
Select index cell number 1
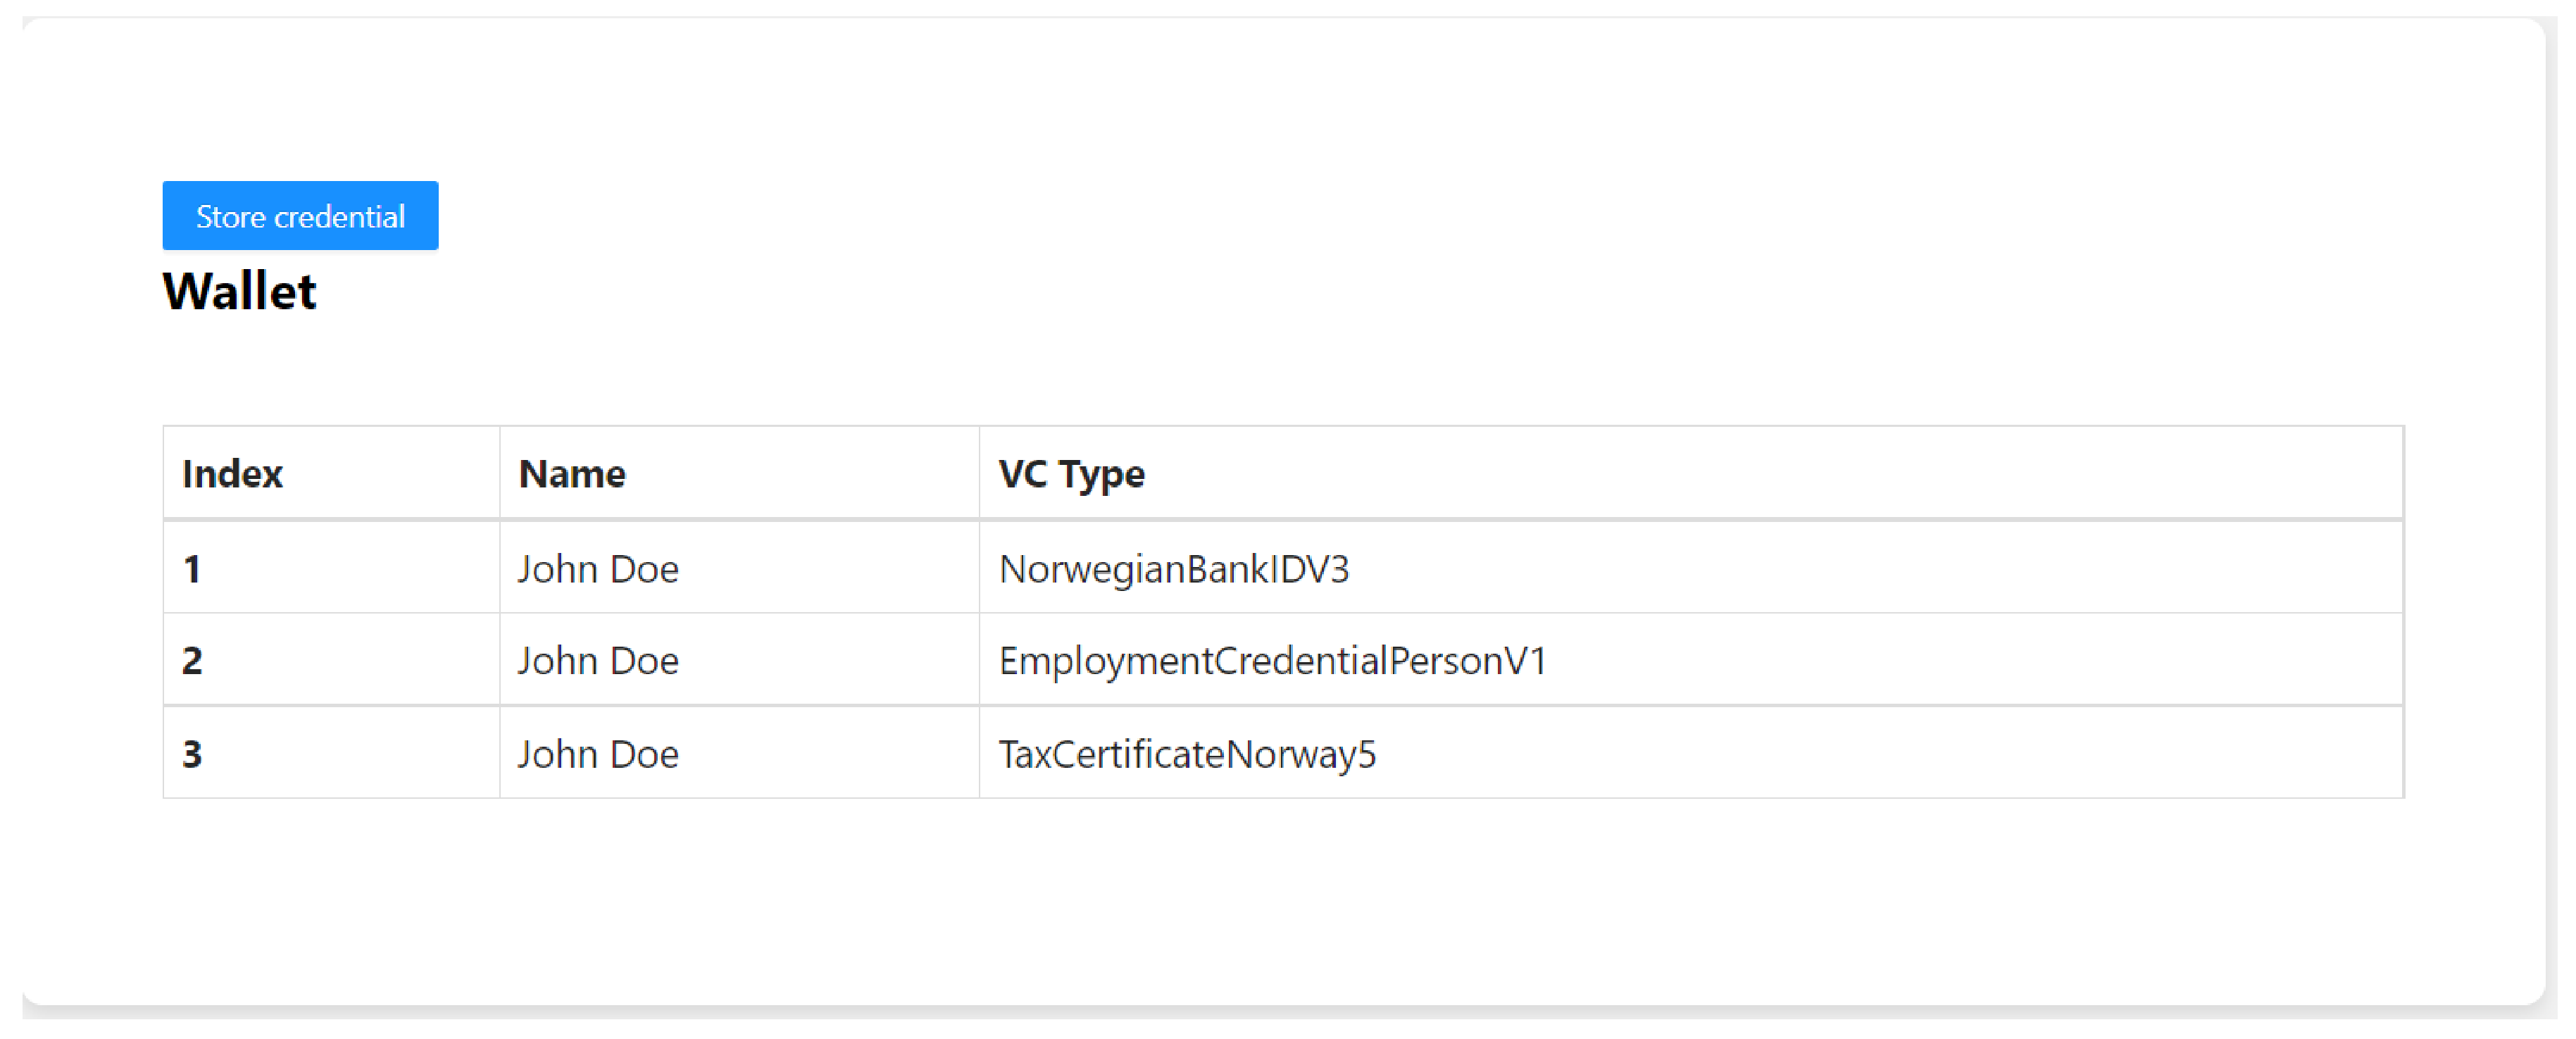pos(192,569)
